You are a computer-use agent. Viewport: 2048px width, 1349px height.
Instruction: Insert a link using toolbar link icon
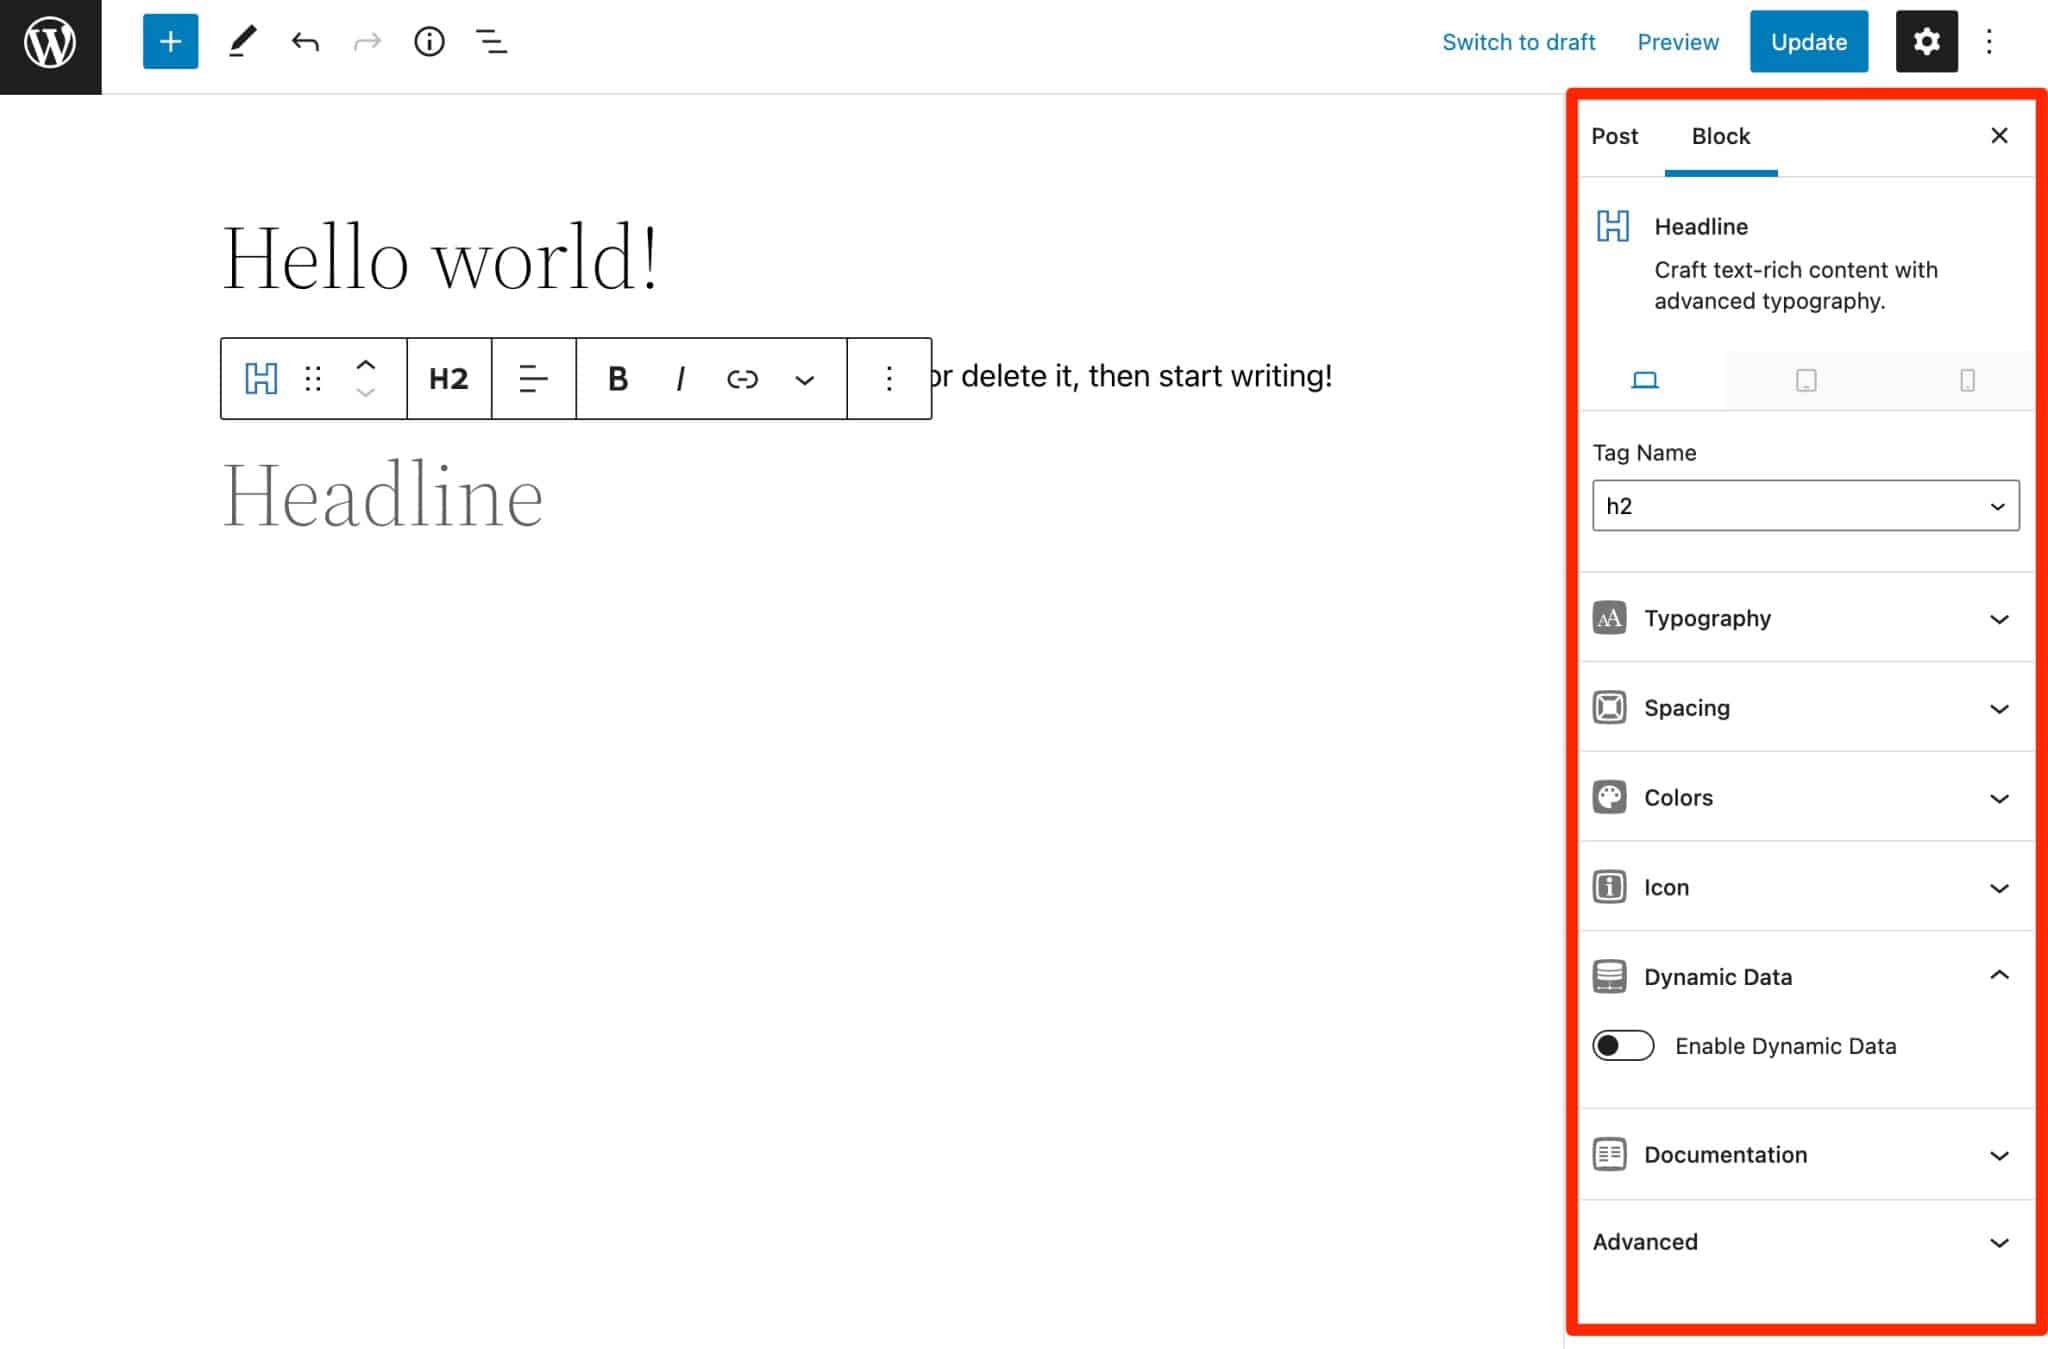pyautogui.click(x=743, y=379)
